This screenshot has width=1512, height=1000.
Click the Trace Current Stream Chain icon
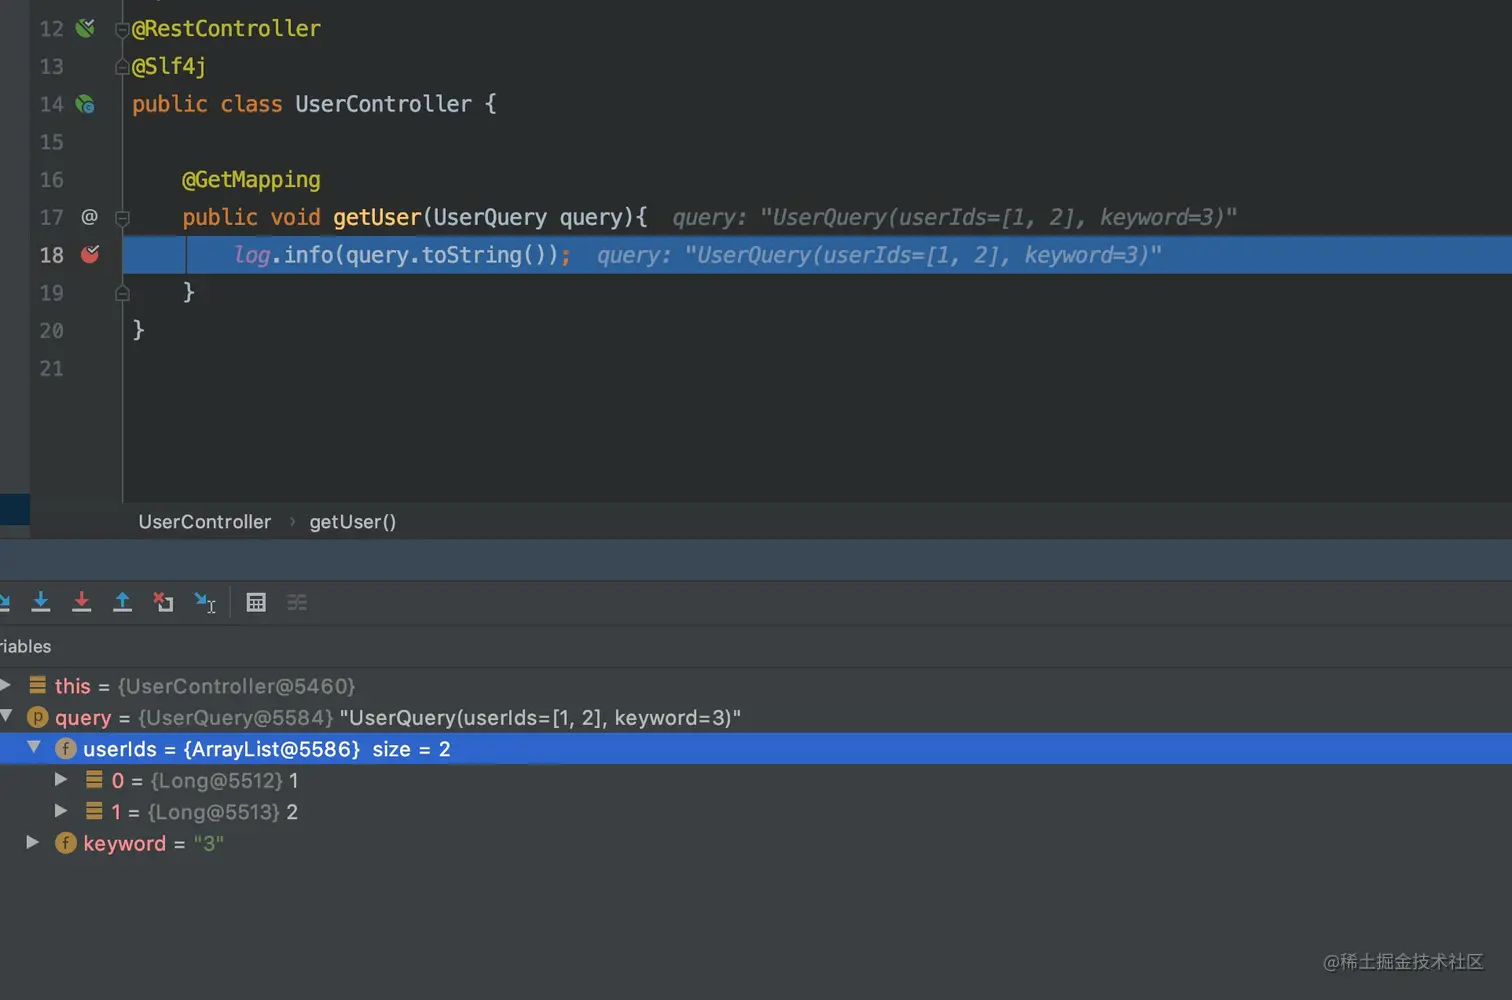(x=297, y=602)
